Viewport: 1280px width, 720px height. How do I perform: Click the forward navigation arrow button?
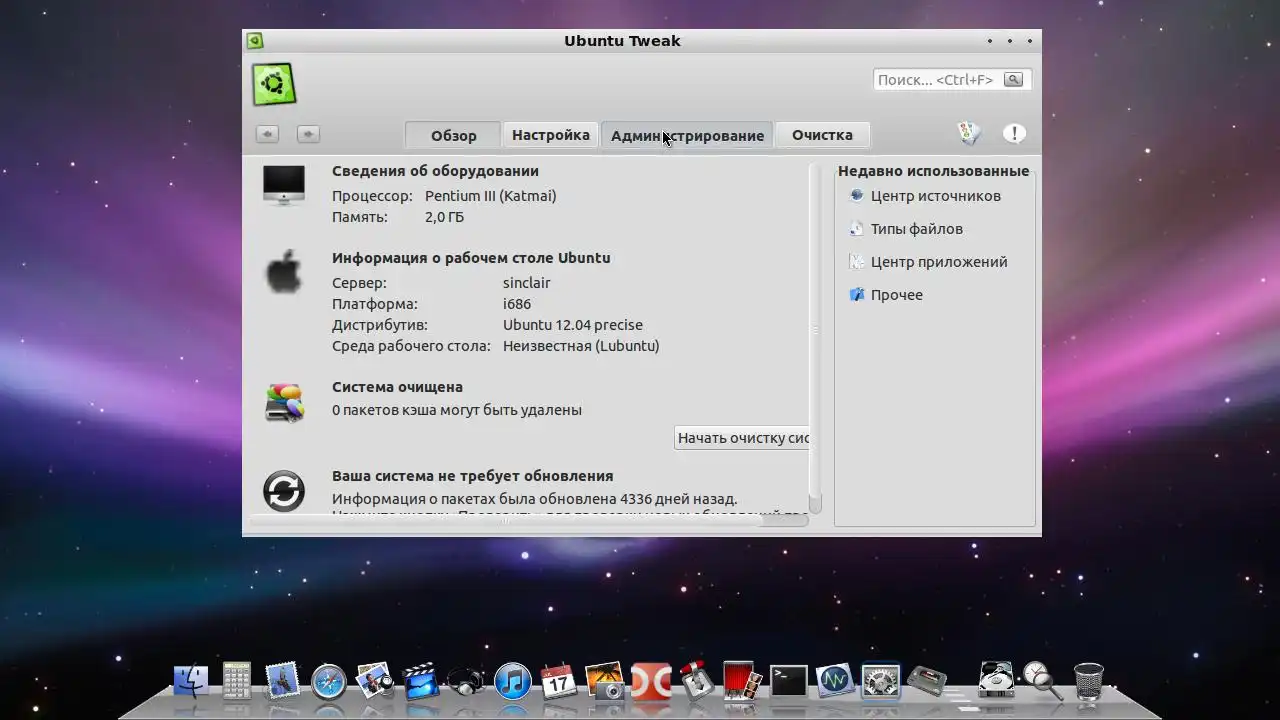308,134
